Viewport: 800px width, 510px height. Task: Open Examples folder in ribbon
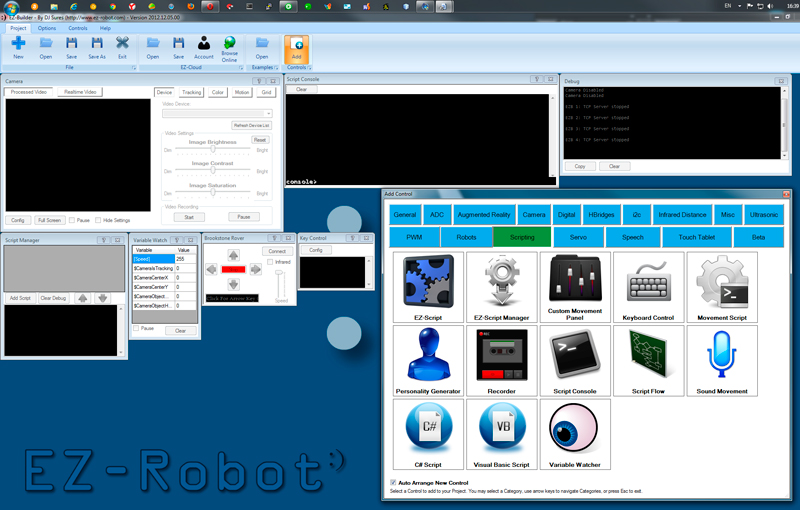click(262, 48)
